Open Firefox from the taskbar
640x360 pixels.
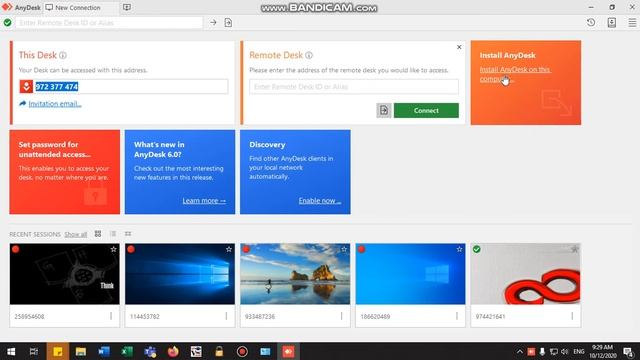coord(173,351)
